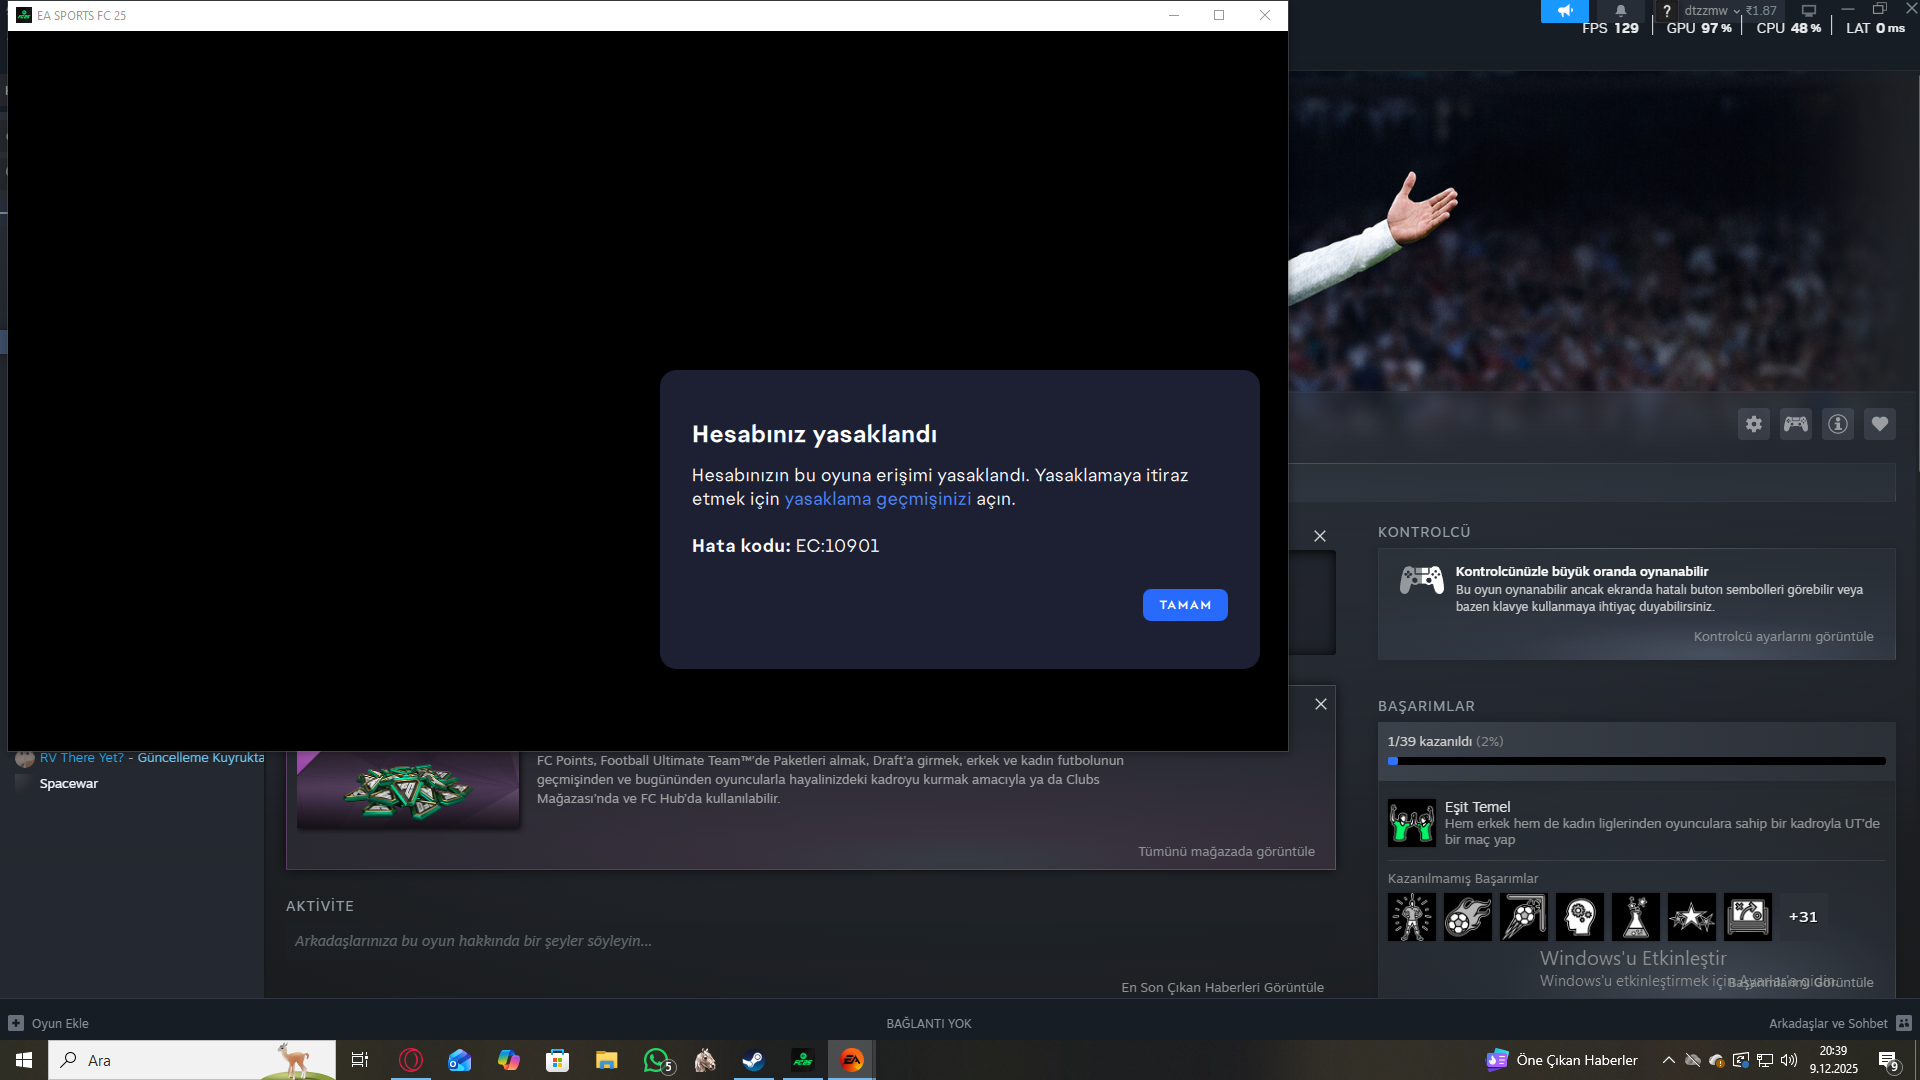Click the flaming football achievement icon

[x=1468, y=917]
